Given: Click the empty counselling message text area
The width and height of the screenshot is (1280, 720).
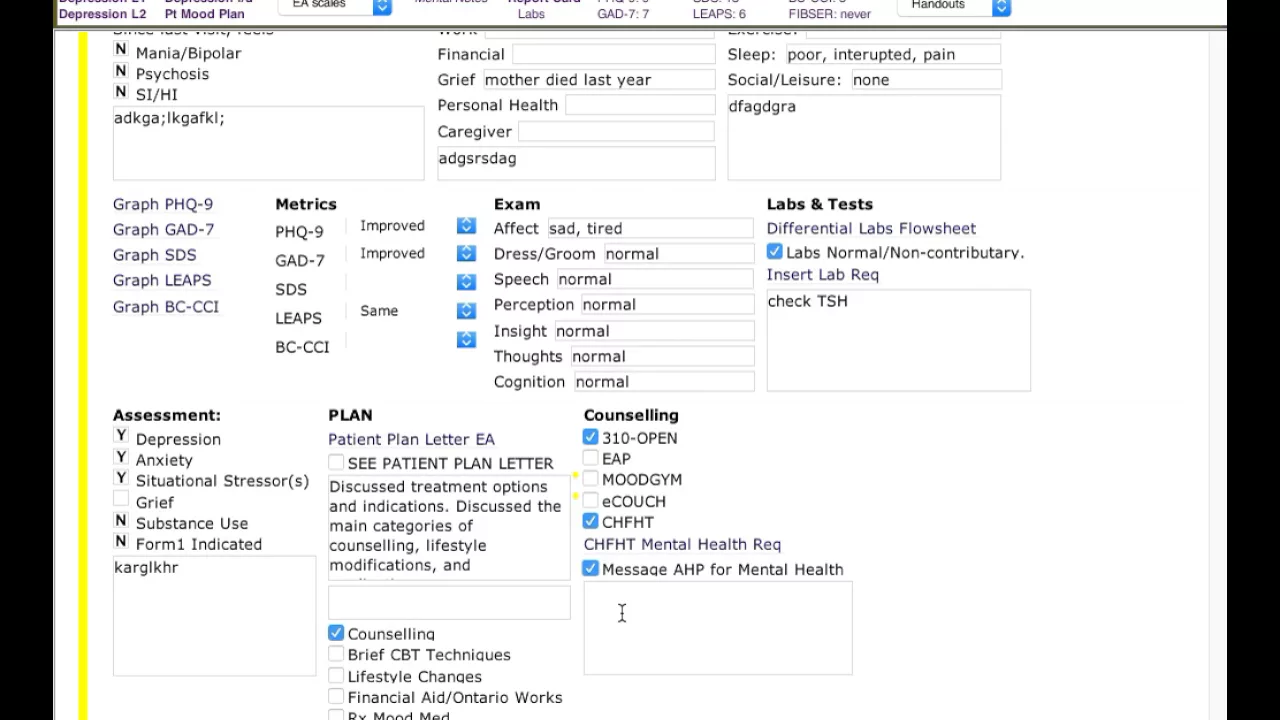Looking at the screenshot, I should (718, 628).
